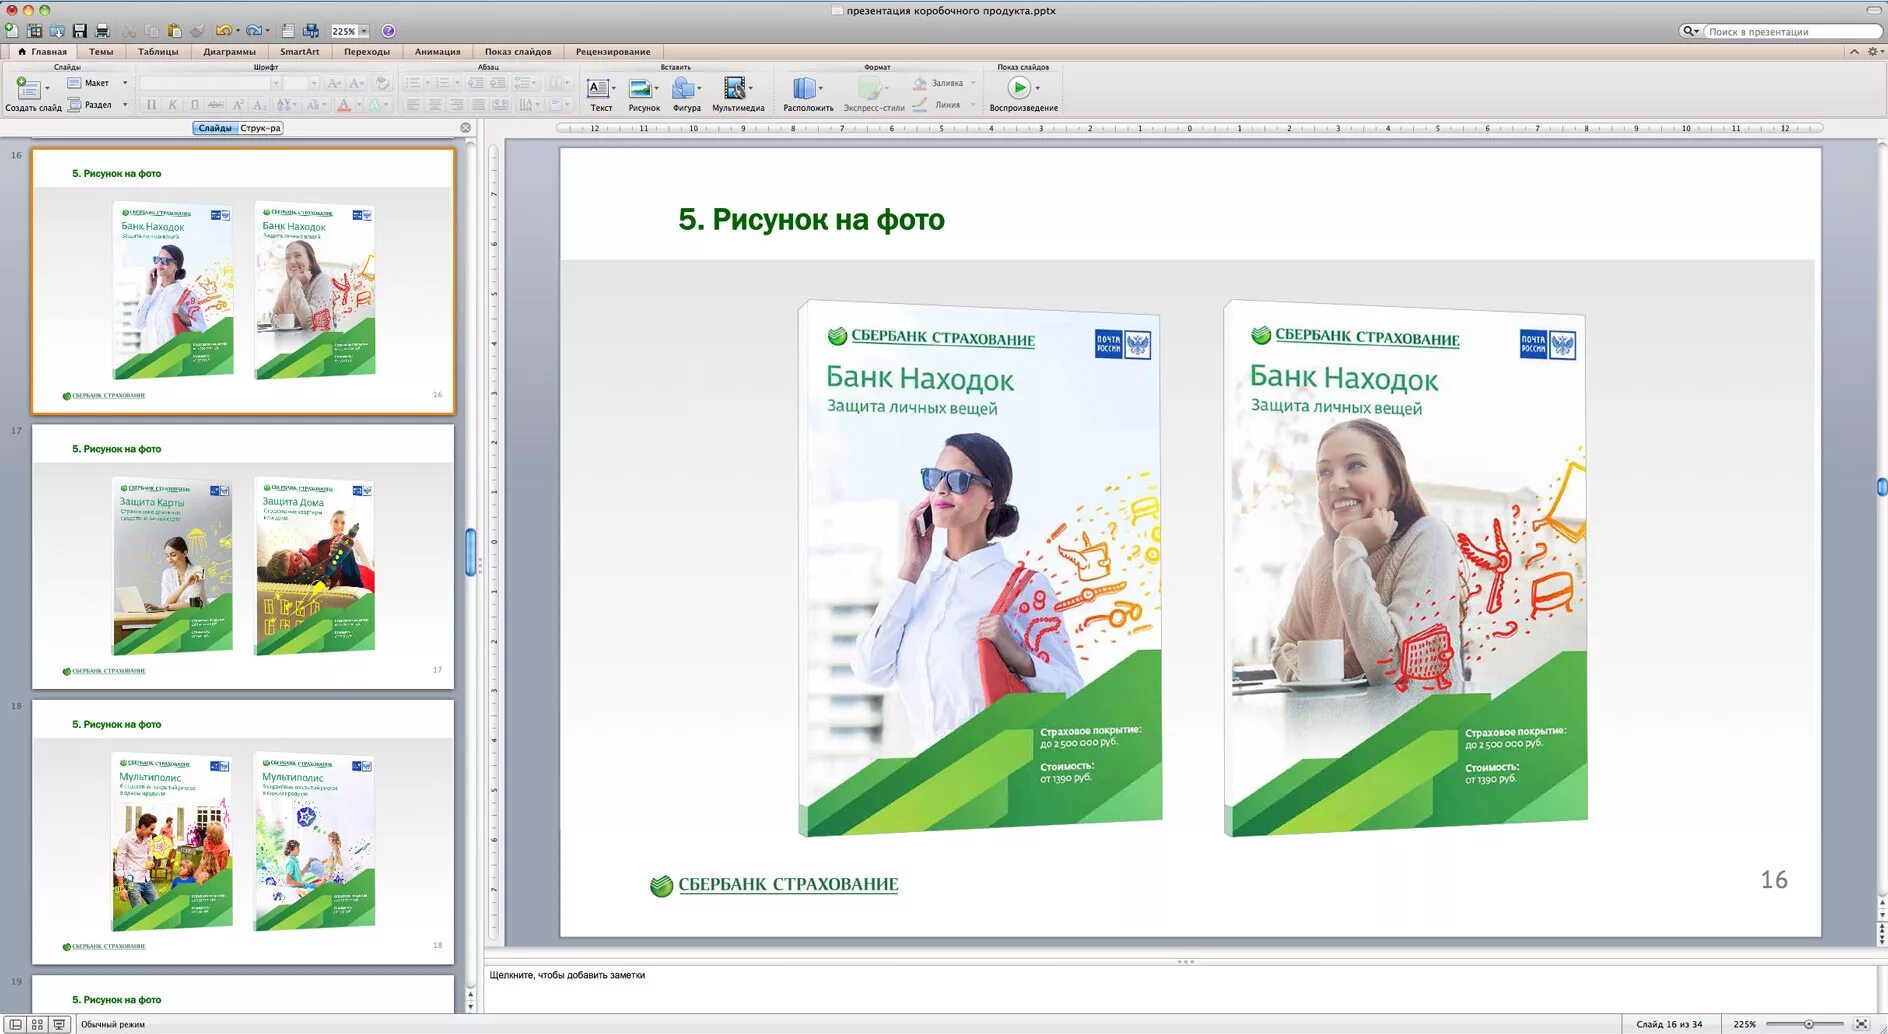Adjust the zoom slider in the status bar
The height and width of the screenshot is (1034, 1888).
[x=1808, y=1024]
